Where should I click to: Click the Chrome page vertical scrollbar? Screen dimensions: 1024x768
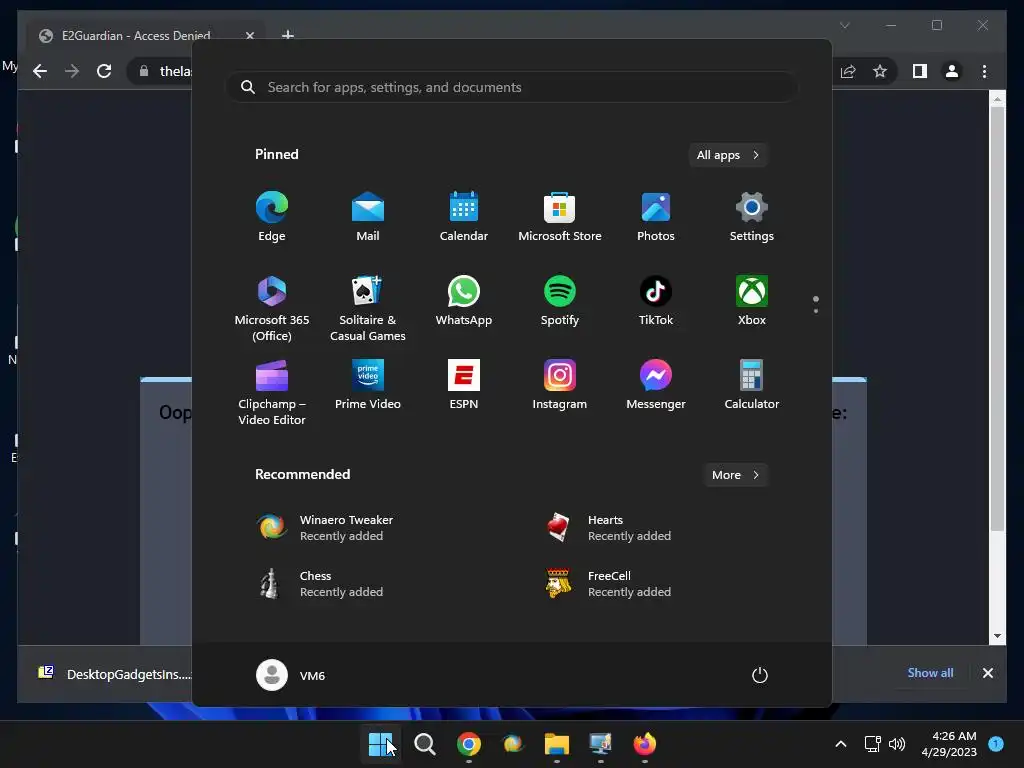click(997, 320)
